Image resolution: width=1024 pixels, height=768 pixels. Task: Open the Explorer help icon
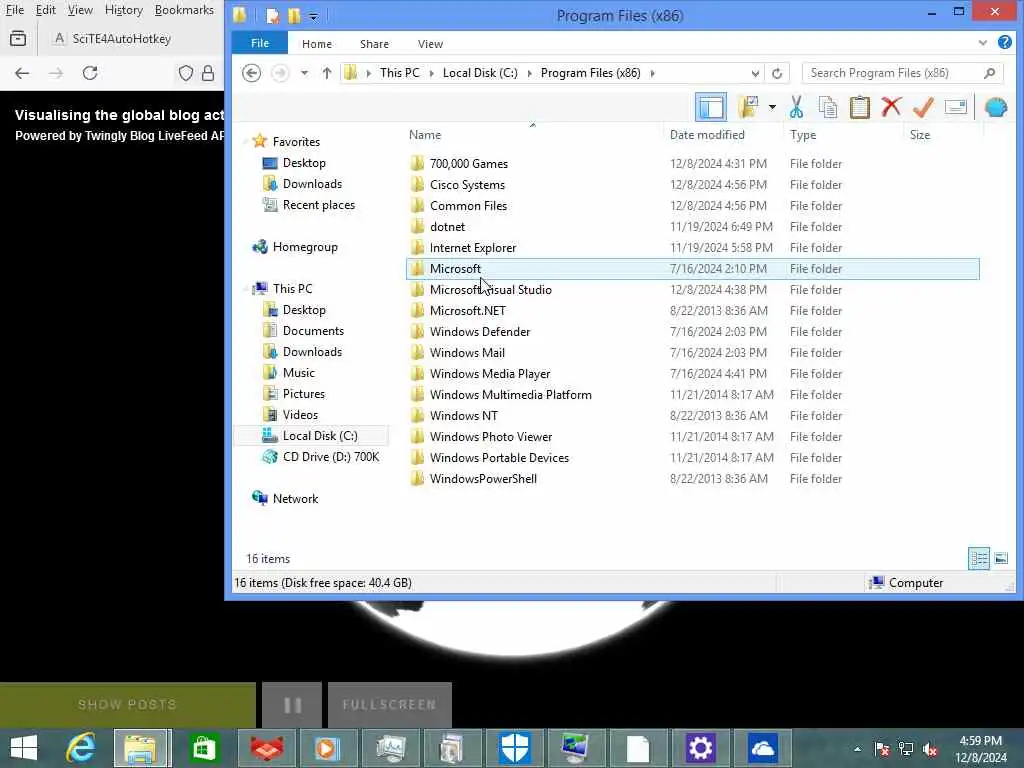click(x=1004, y=42)
